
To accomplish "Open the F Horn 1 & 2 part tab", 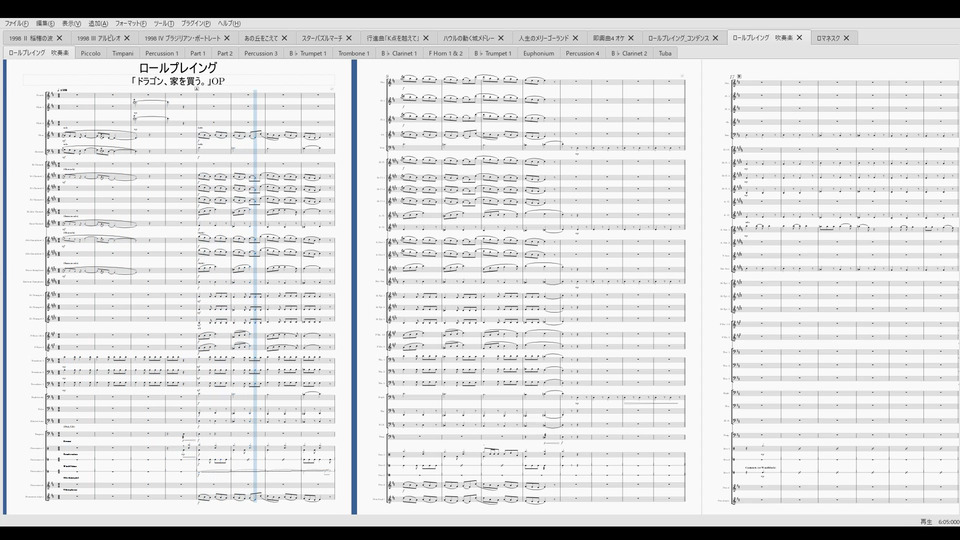I will pyautogui.click(x=446, y=53).
